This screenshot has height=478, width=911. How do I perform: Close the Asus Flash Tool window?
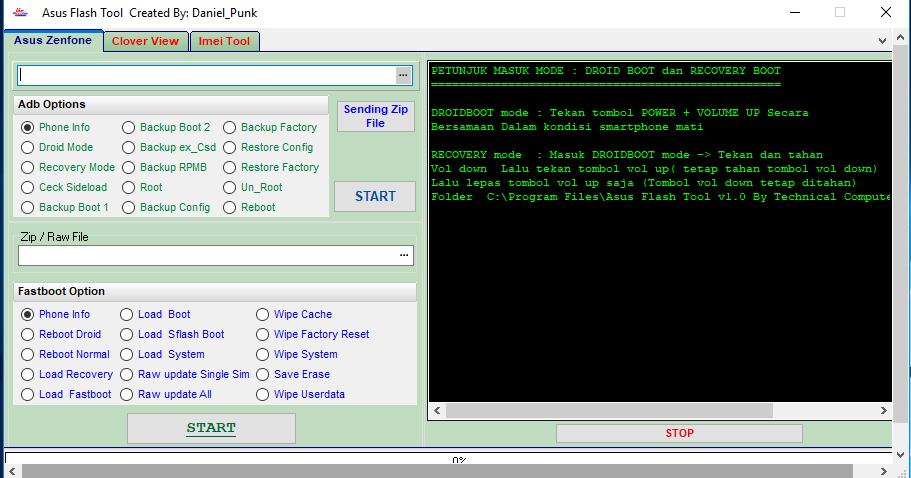coord(885,12)
